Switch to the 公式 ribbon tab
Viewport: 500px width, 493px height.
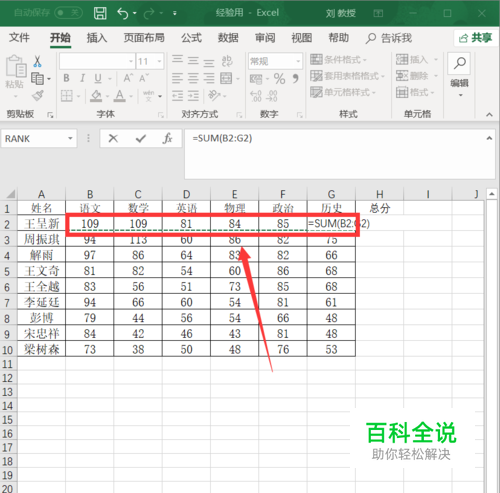[x=191, y=37]
